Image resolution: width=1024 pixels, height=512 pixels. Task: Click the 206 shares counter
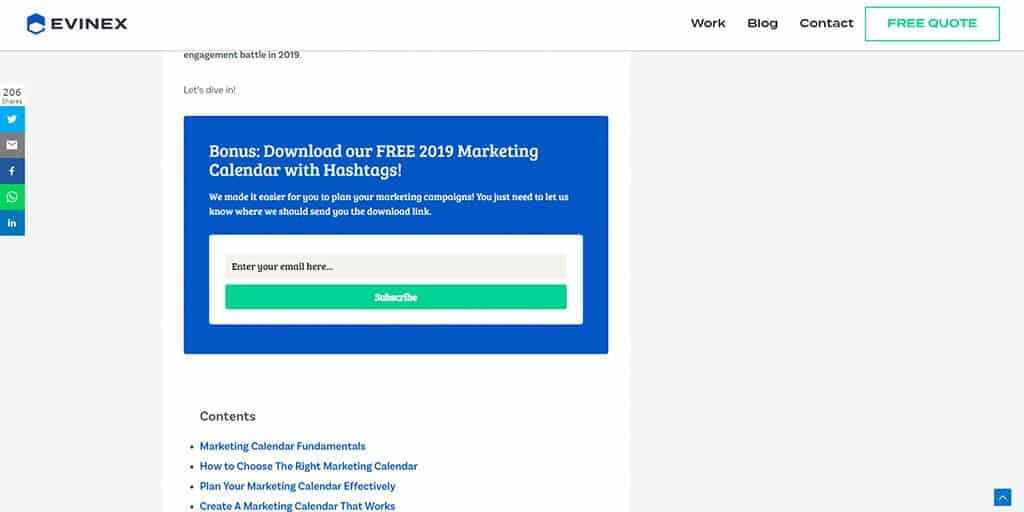click(12, 95)
